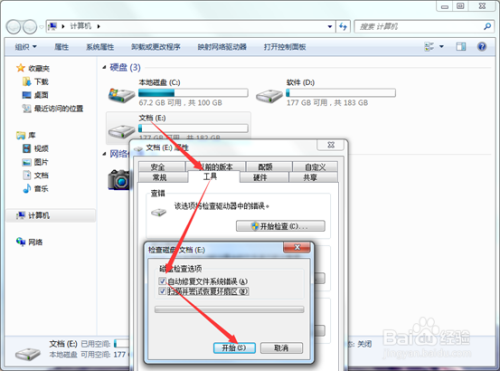
Task: Click 打开控制面板 in the toolbar
Action: point(285,47)
